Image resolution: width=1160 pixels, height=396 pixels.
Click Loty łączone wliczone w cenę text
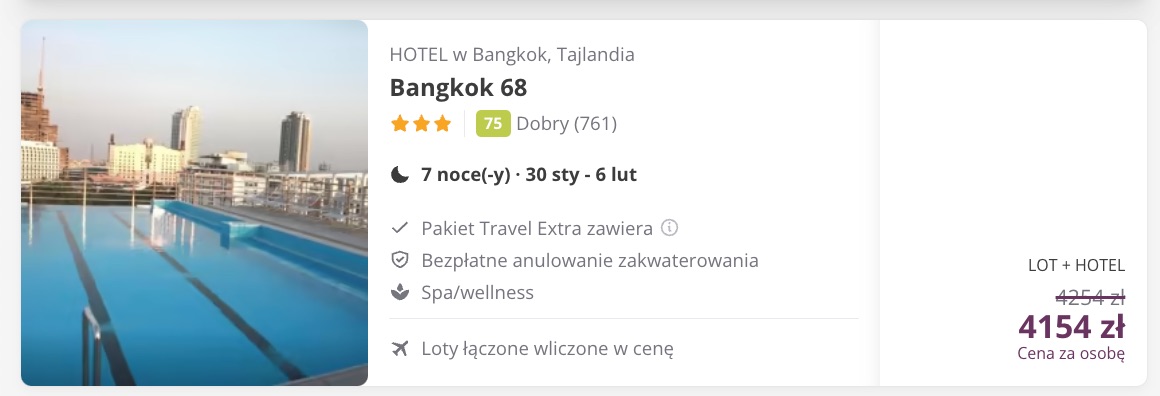pyautogui.click(x=547, y=348)
